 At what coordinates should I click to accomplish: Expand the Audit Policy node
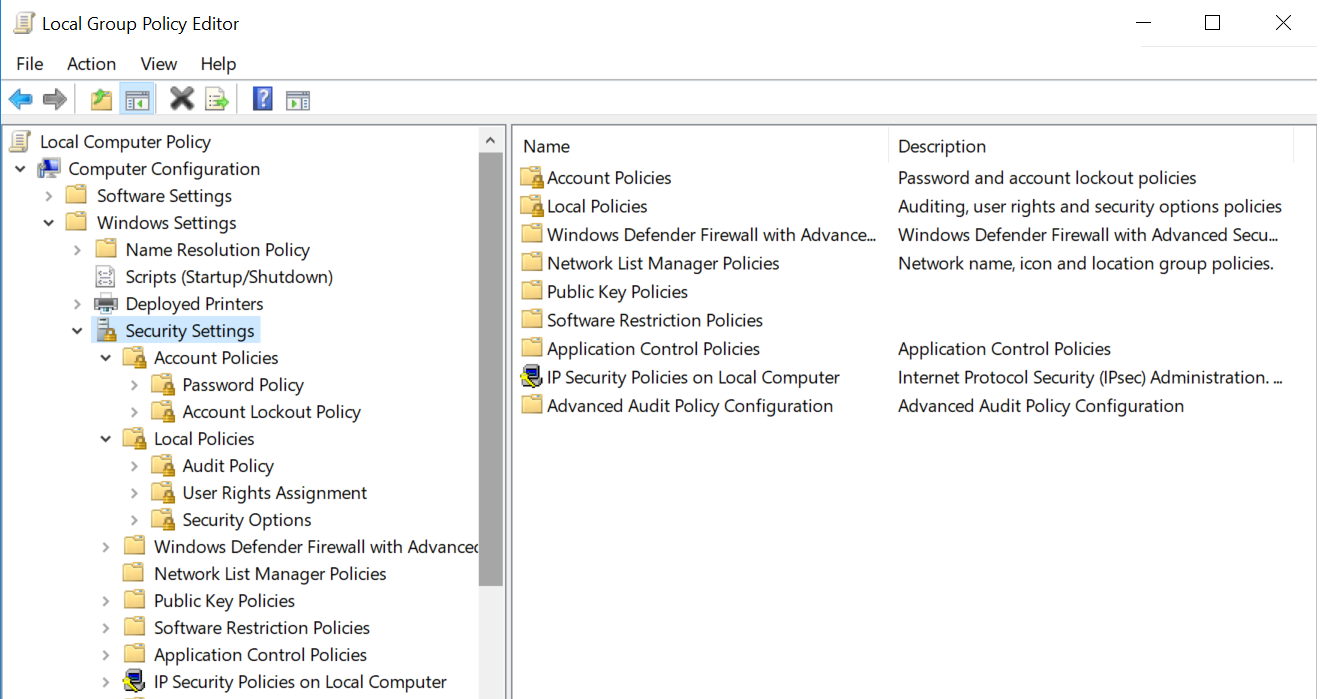click(134, 466)
